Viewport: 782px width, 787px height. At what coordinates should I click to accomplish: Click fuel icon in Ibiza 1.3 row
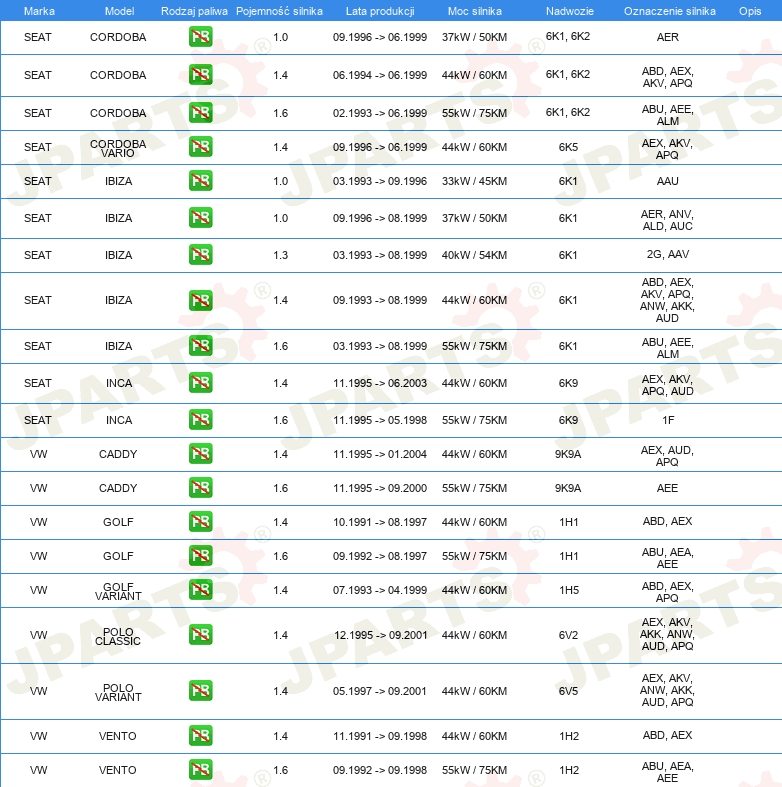[201, 254]
